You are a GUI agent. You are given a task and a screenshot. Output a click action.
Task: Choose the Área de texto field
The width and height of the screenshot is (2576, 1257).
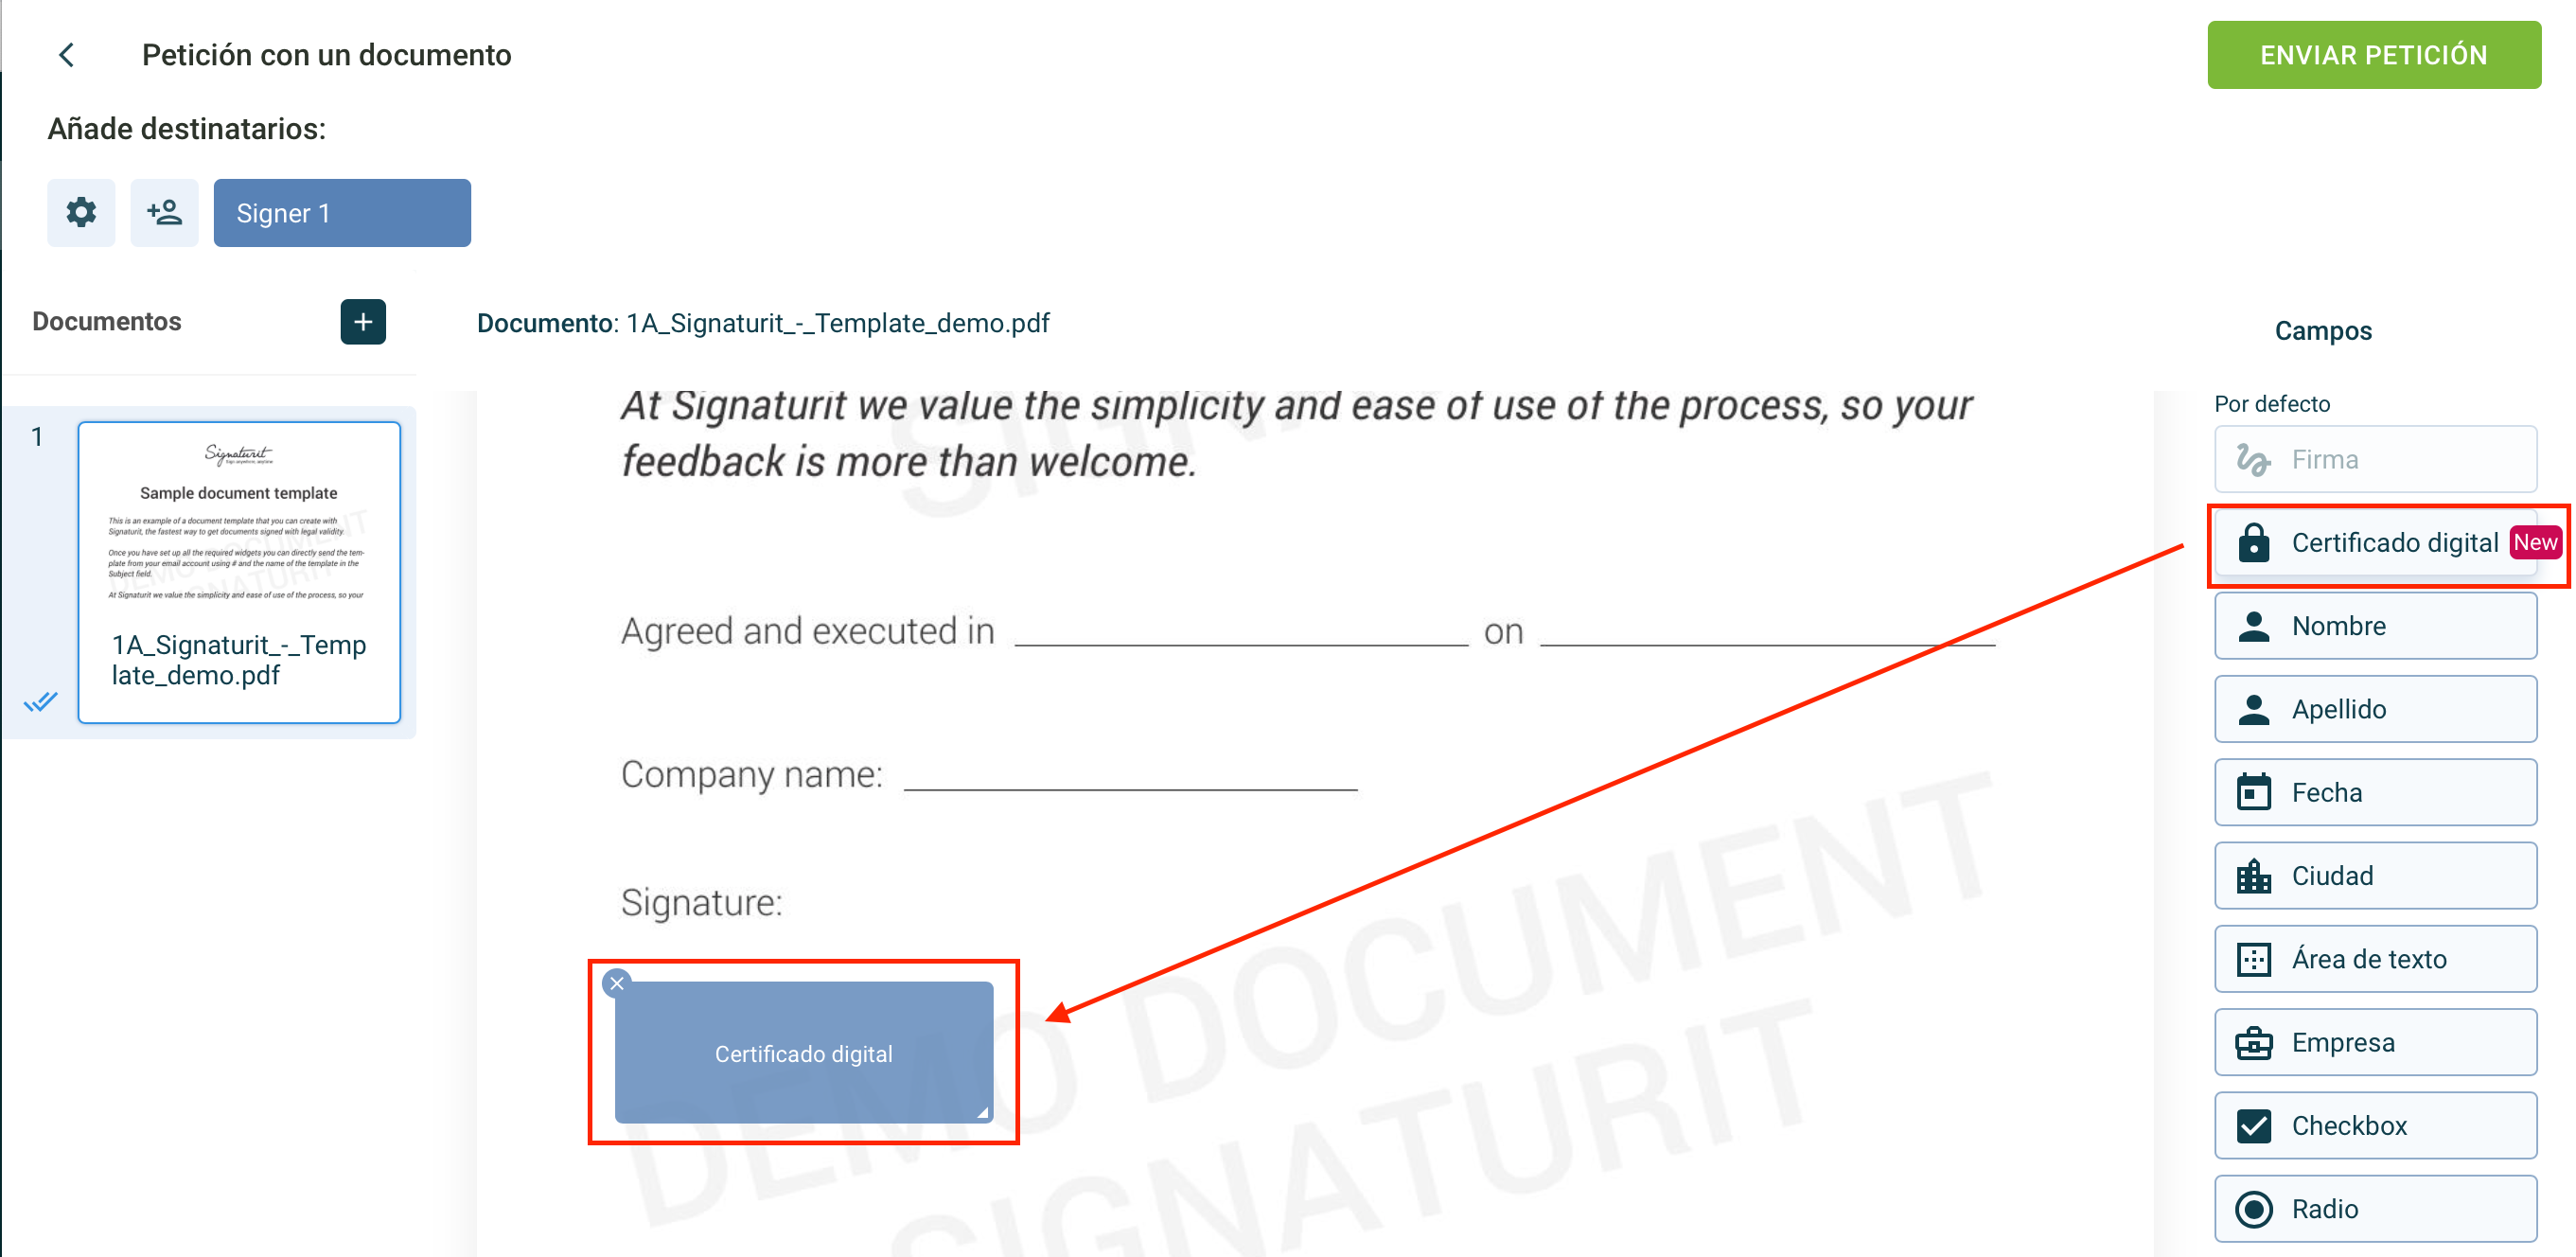point(2375,959)
